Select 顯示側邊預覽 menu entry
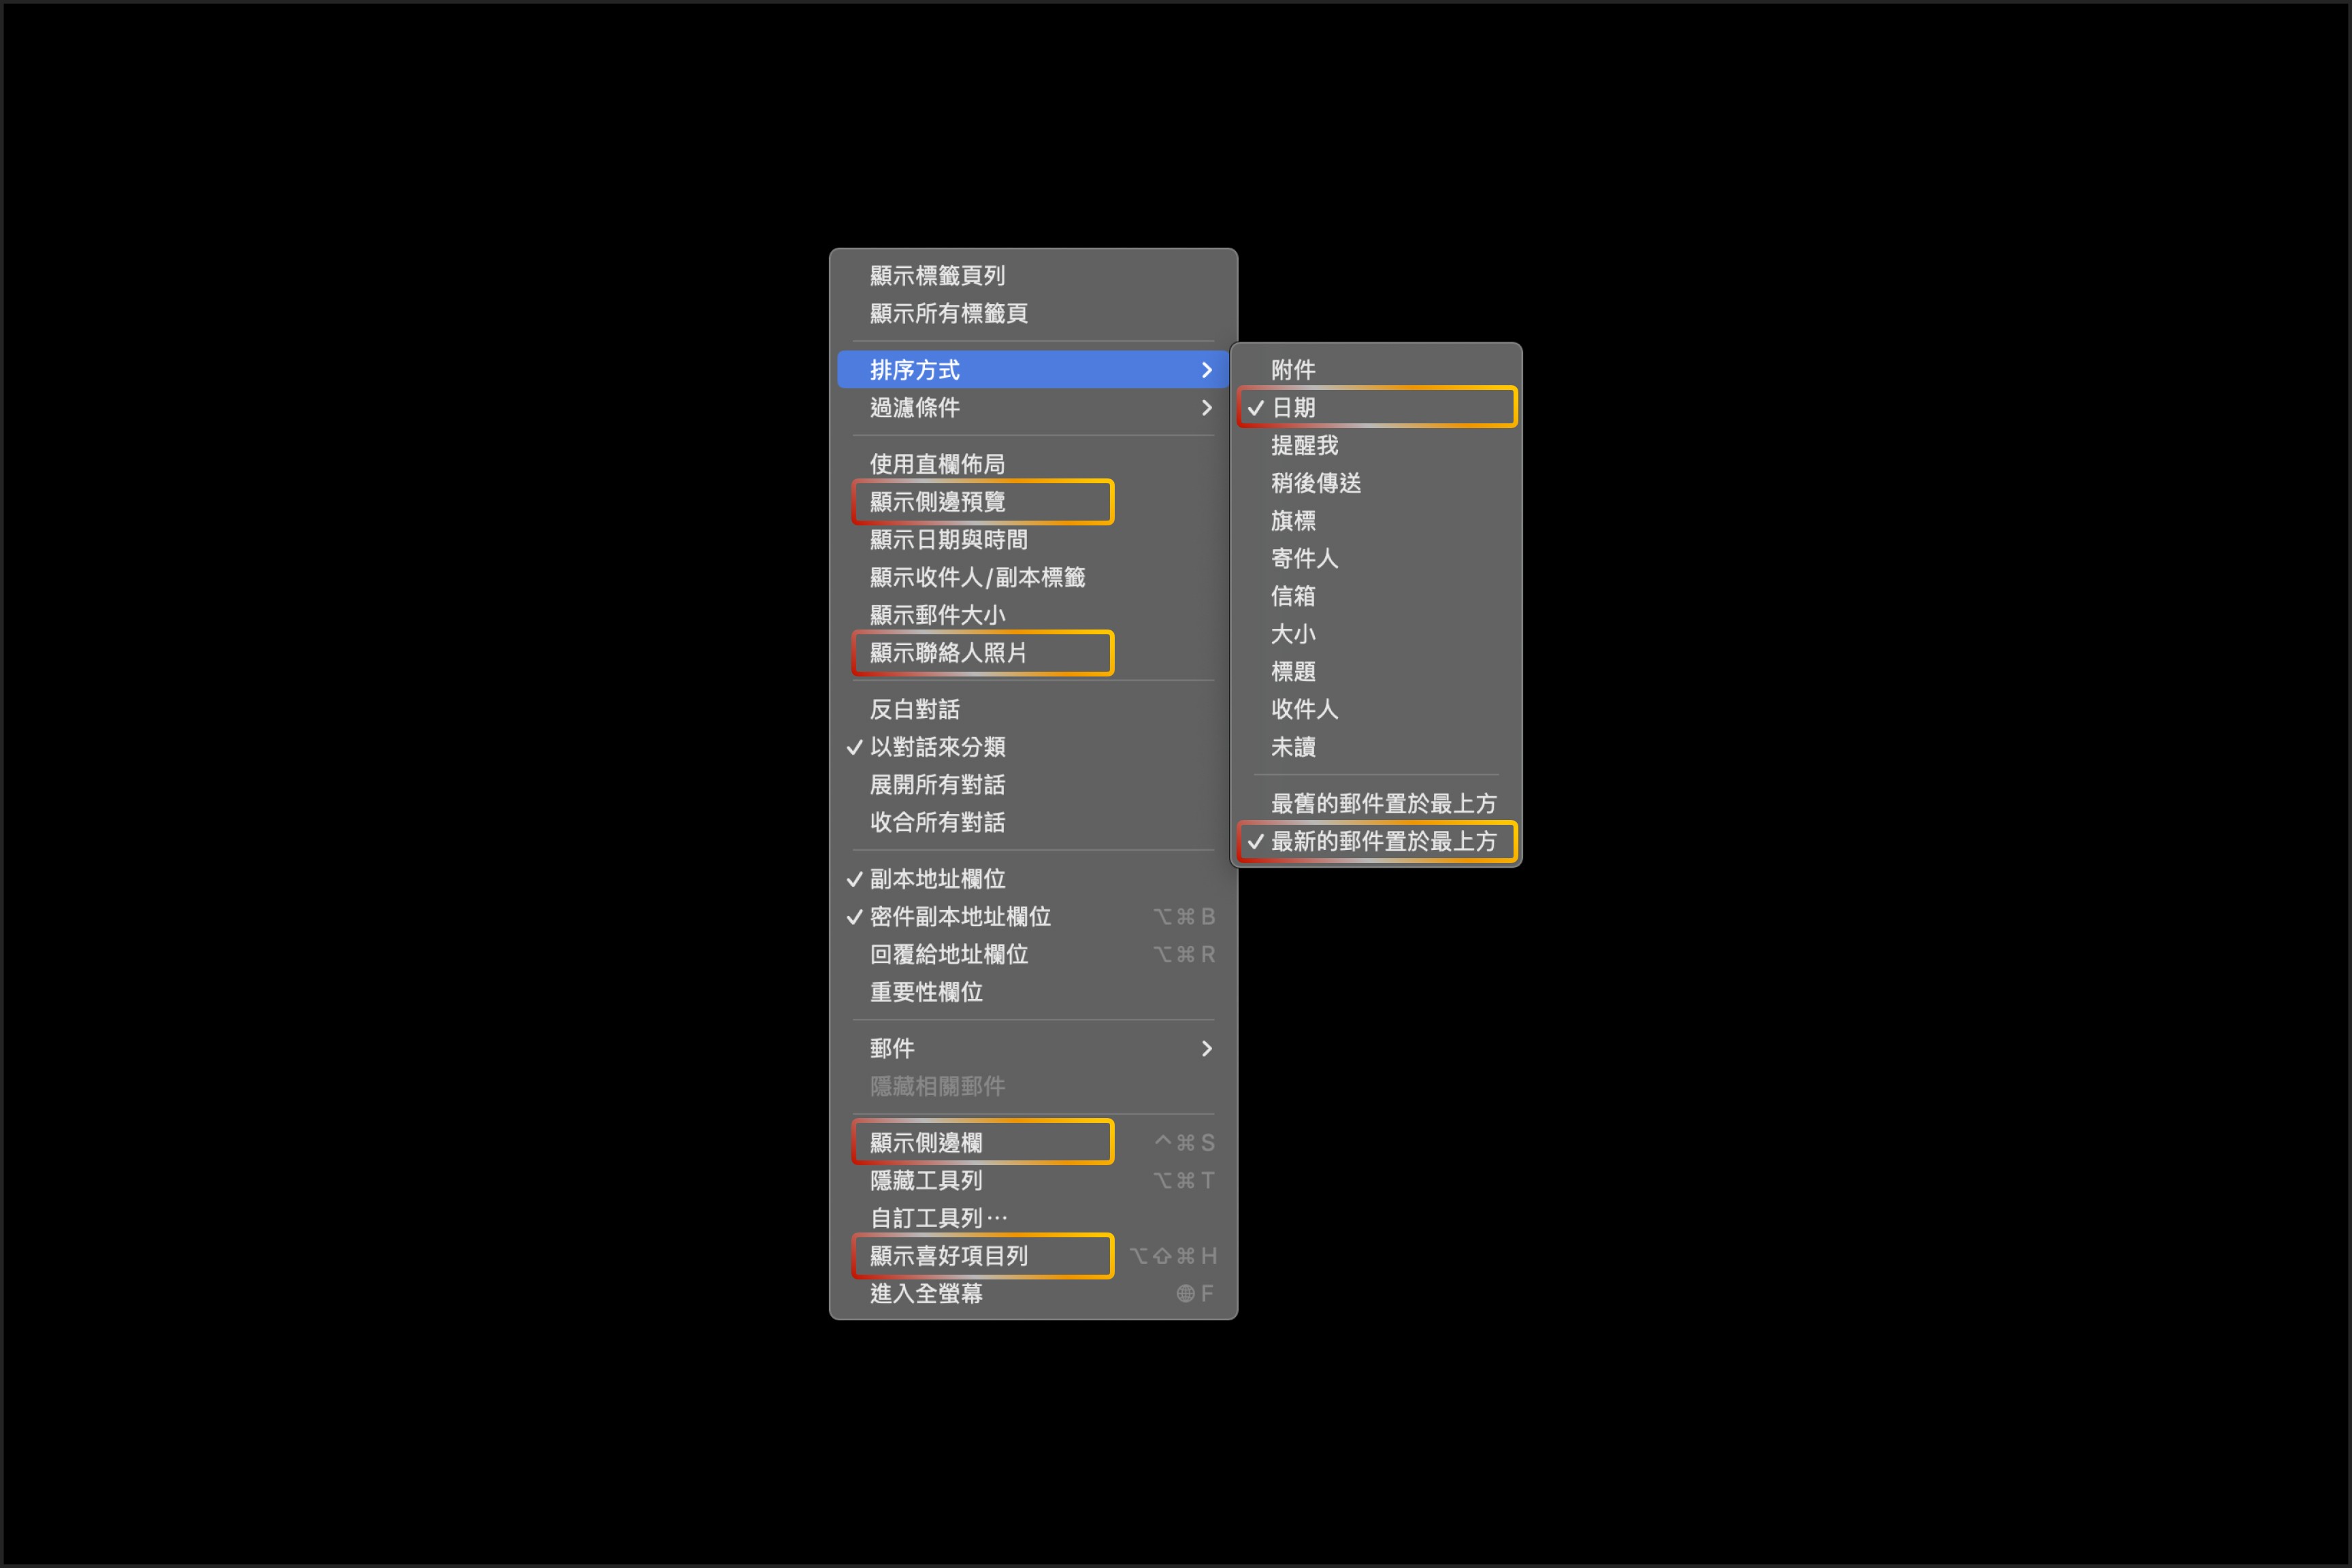Image resolution: width=2352 pixels, height=1568 pixels. pyautogui.click(x=937, y=502)
